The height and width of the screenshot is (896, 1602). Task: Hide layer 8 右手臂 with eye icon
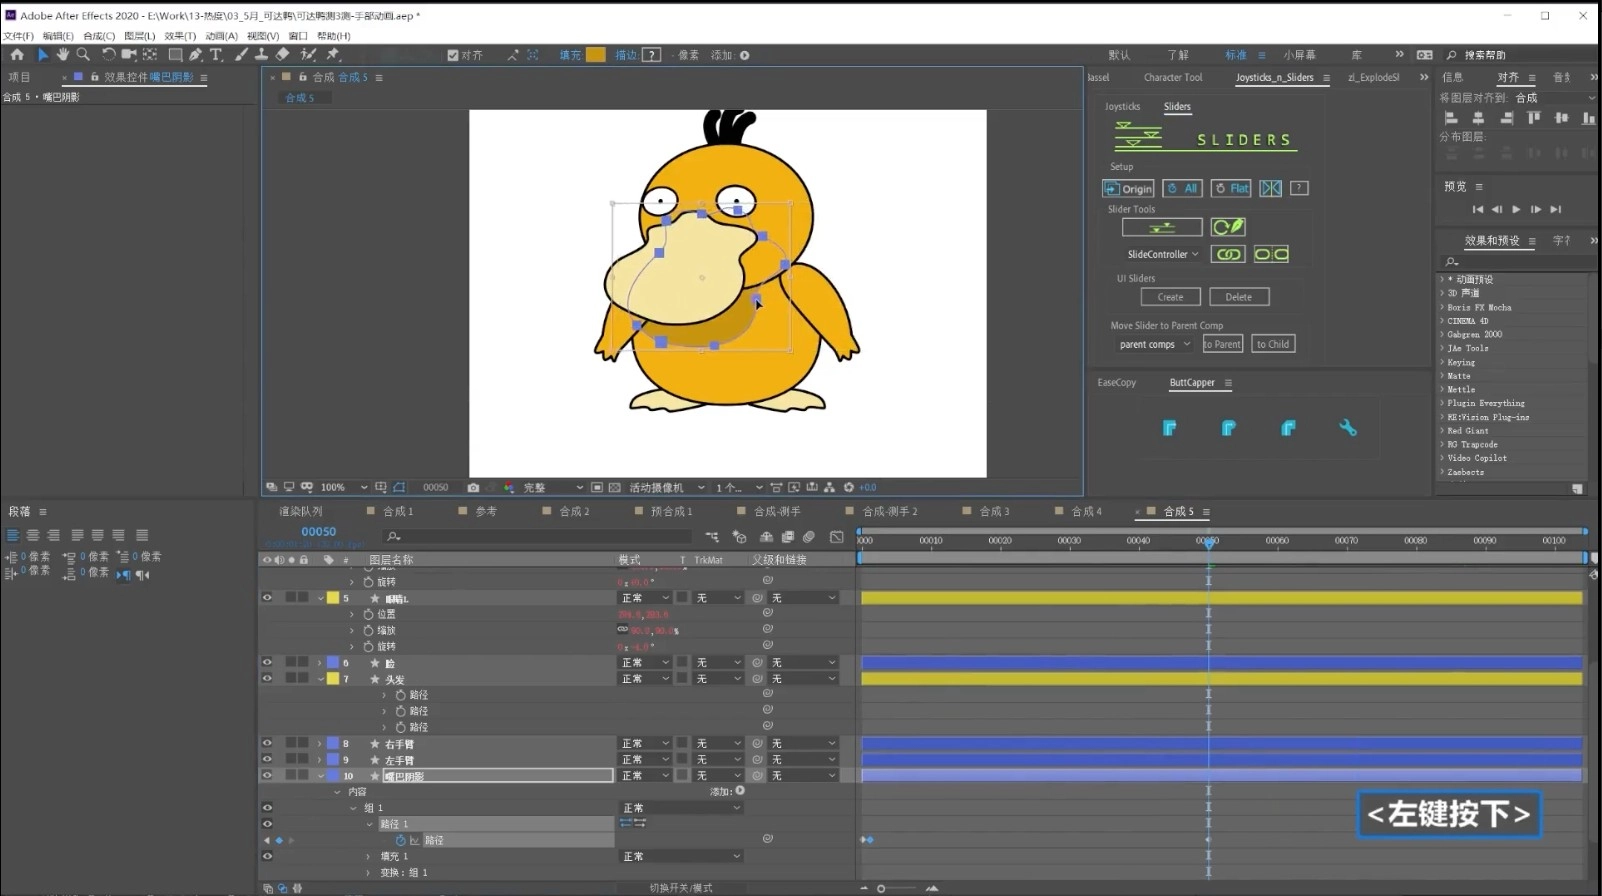point(267,744)
